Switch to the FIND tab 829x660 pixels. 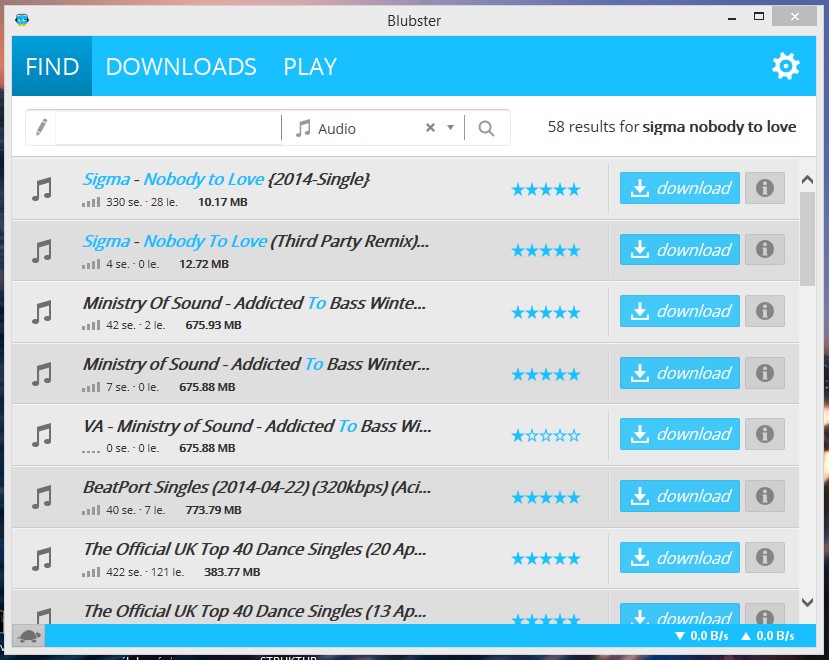pyautogui.click(x=52, y=66)
